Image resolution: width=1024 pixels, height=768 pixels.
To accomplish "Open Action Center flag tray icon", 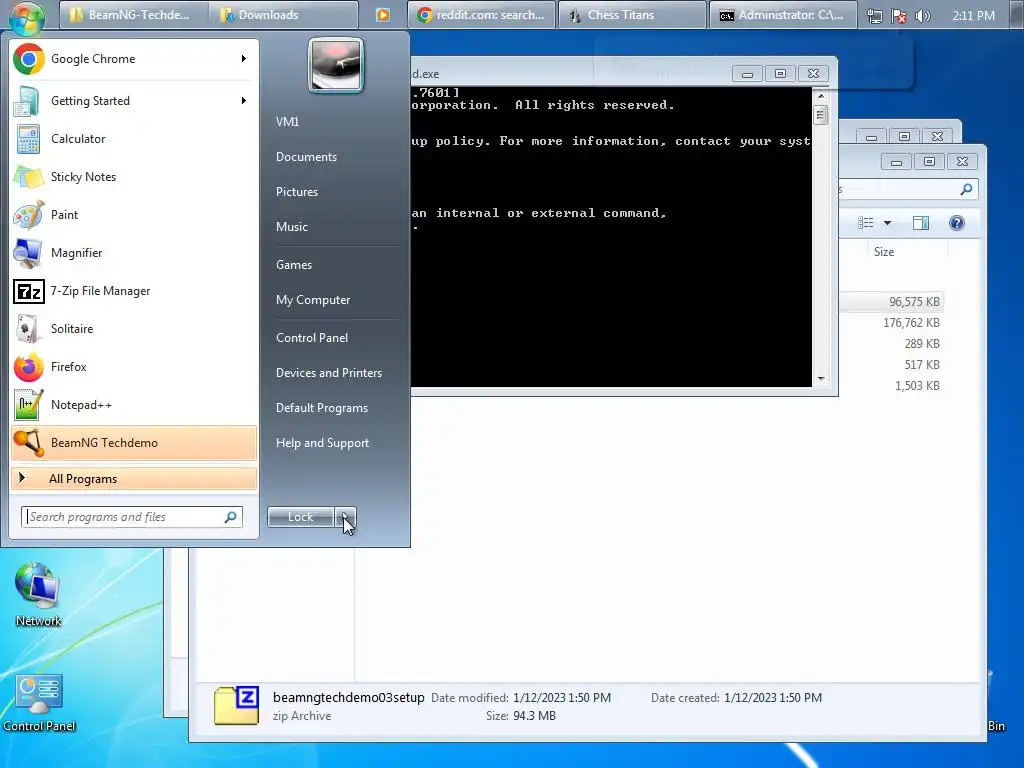I will 899,15.
